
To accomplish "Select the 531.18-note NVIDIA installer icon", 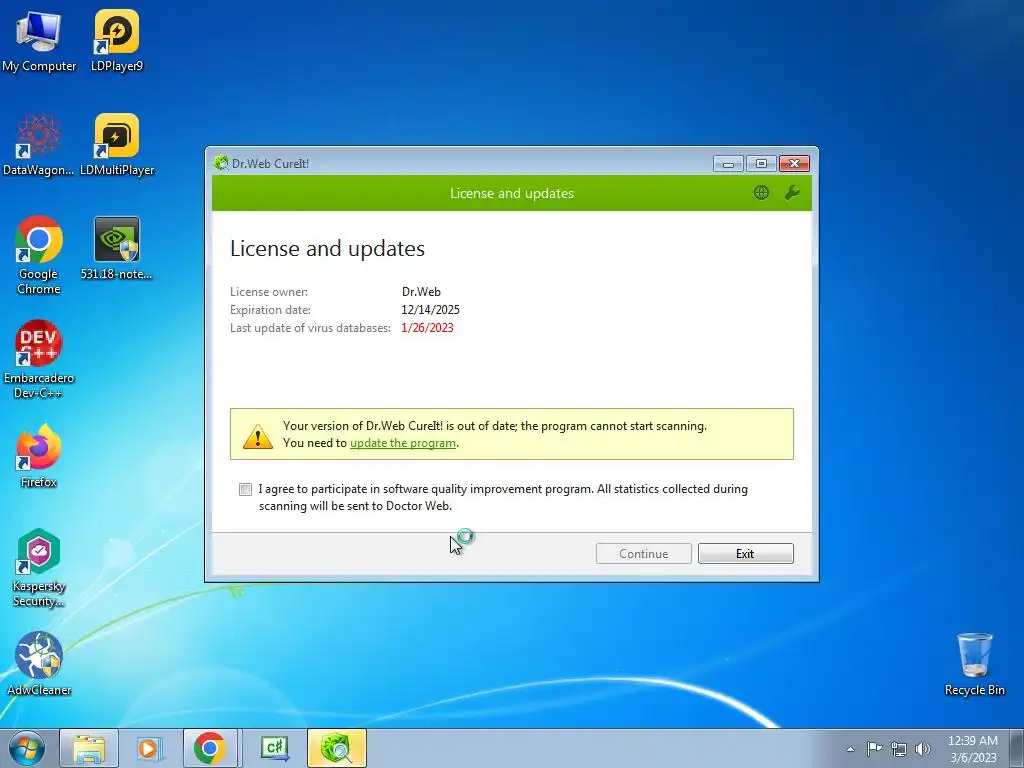I will tap(116, 249).
